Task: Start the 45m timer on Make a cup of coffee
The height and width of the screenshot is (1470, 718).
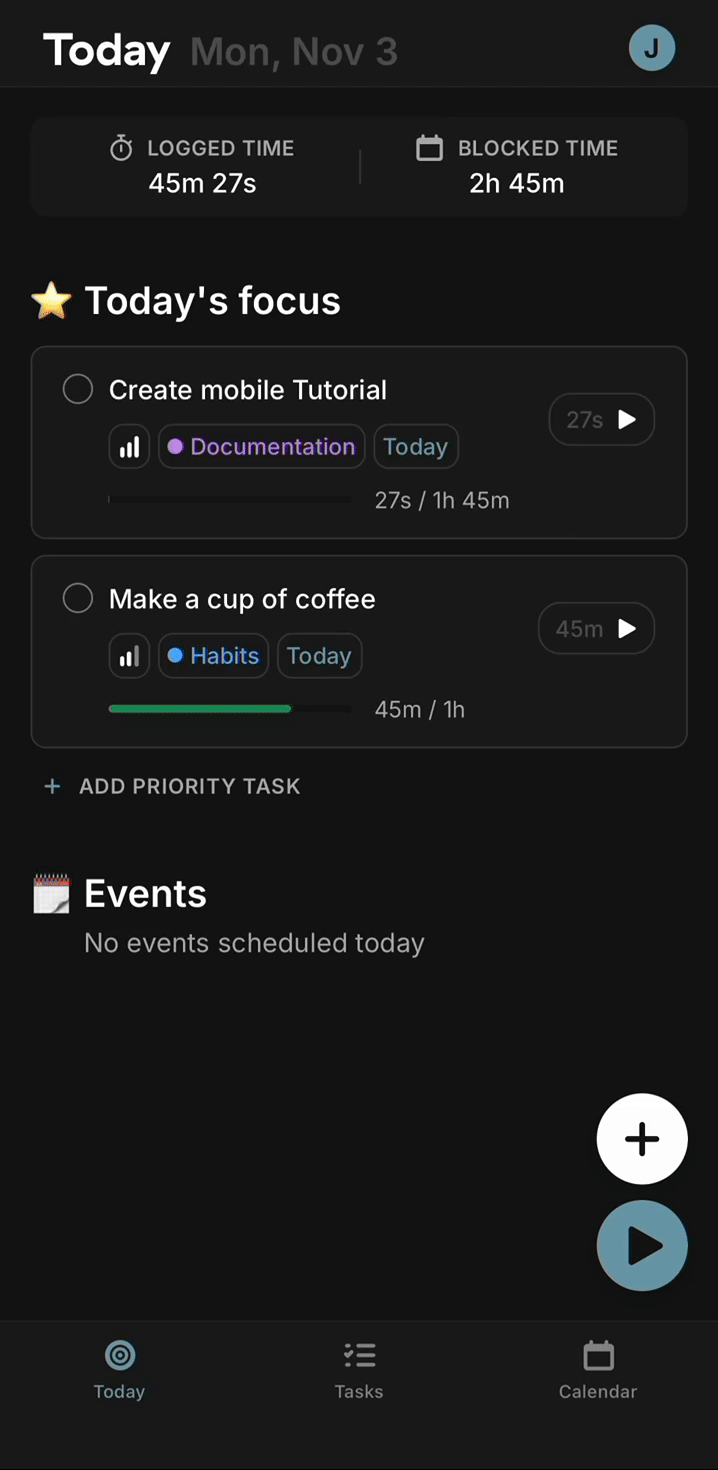Action: (x=596, y=629)
